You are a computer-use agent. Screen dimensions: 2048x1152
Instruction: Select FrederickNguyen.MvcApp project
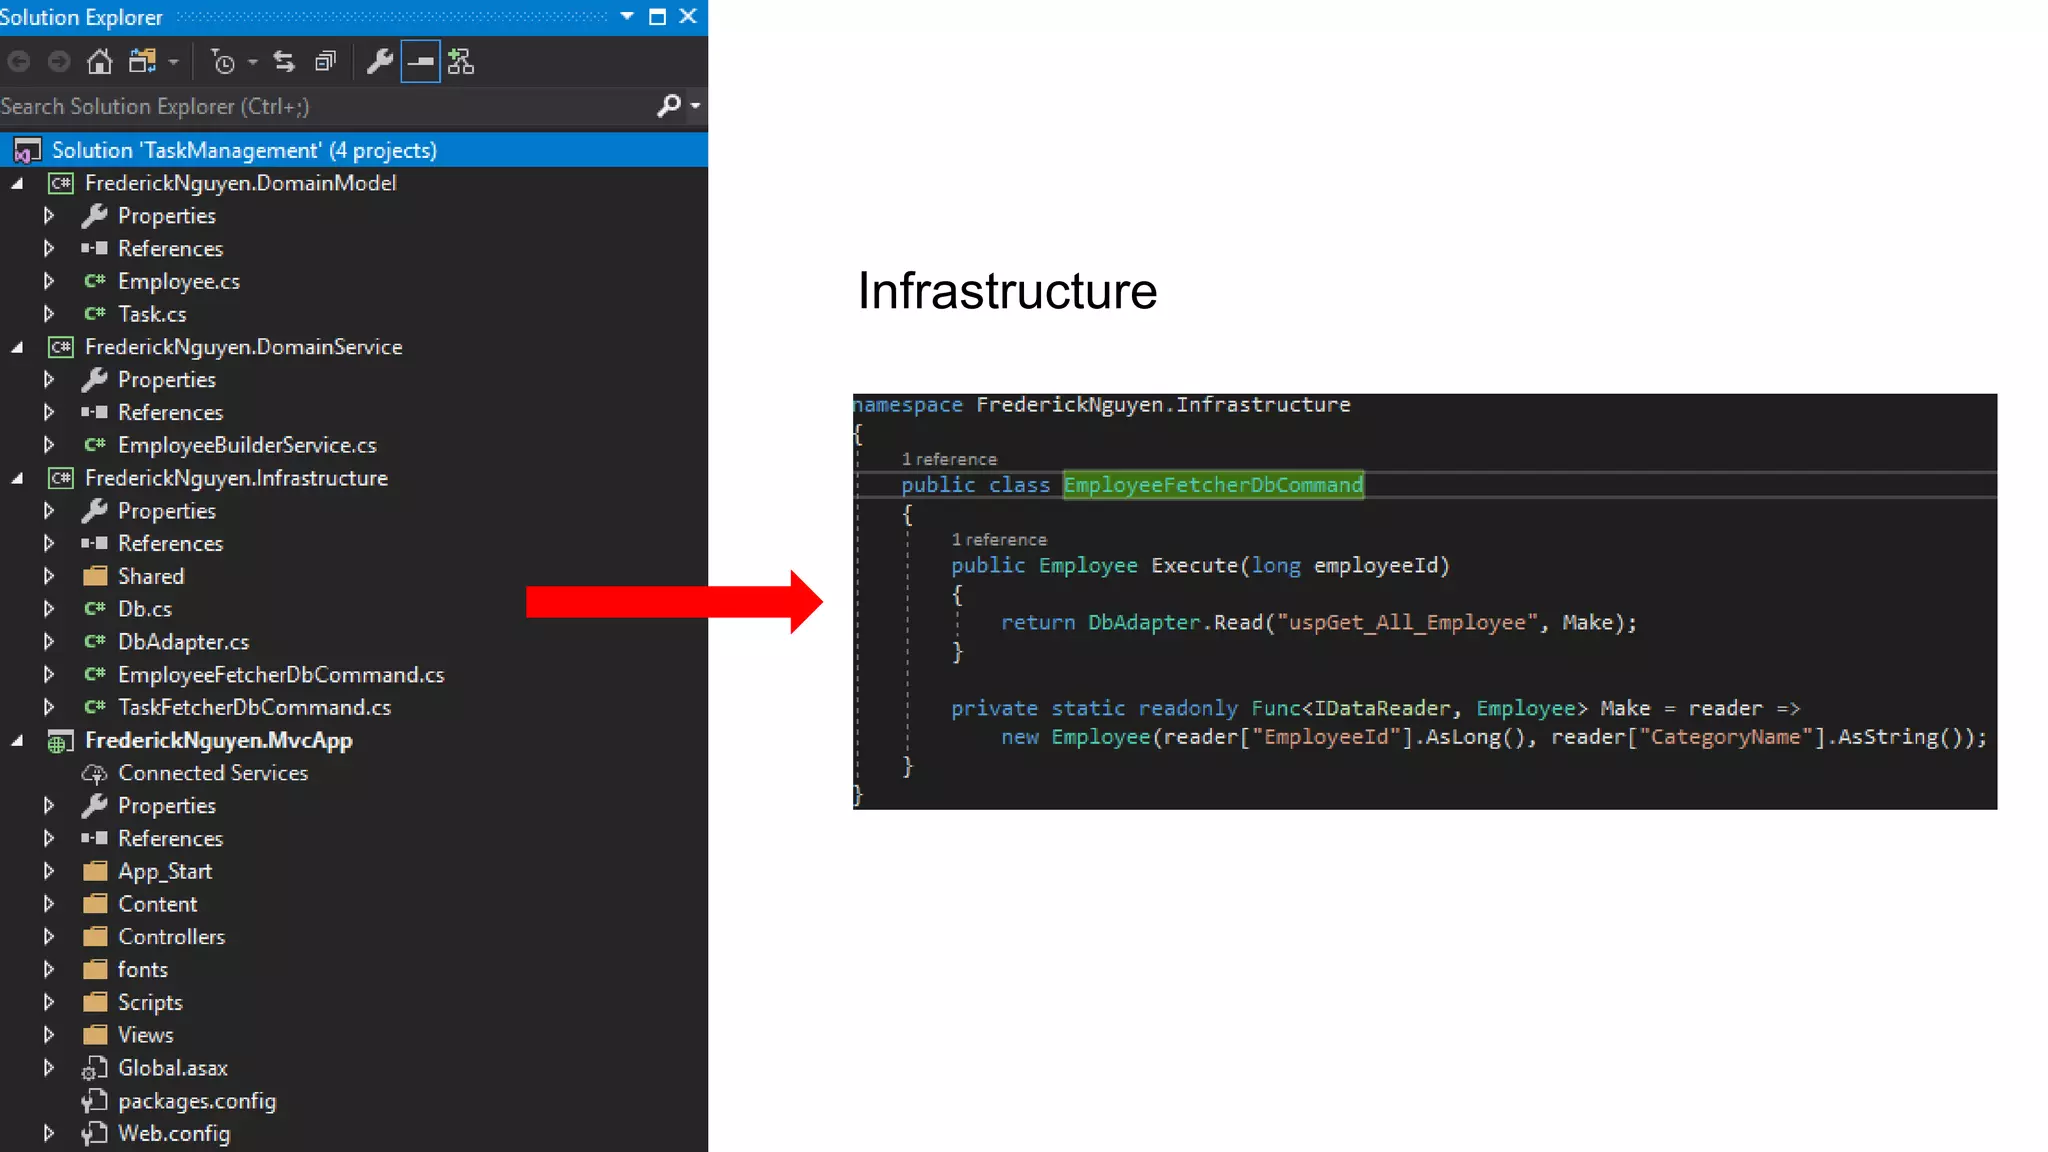(x=219, y=740)
